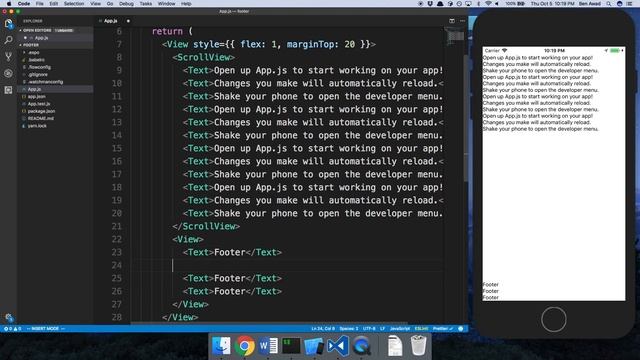Open the Extensions view in activity bar
The width and height of the screenshot is (640, 360).
(x=8, y=90)
